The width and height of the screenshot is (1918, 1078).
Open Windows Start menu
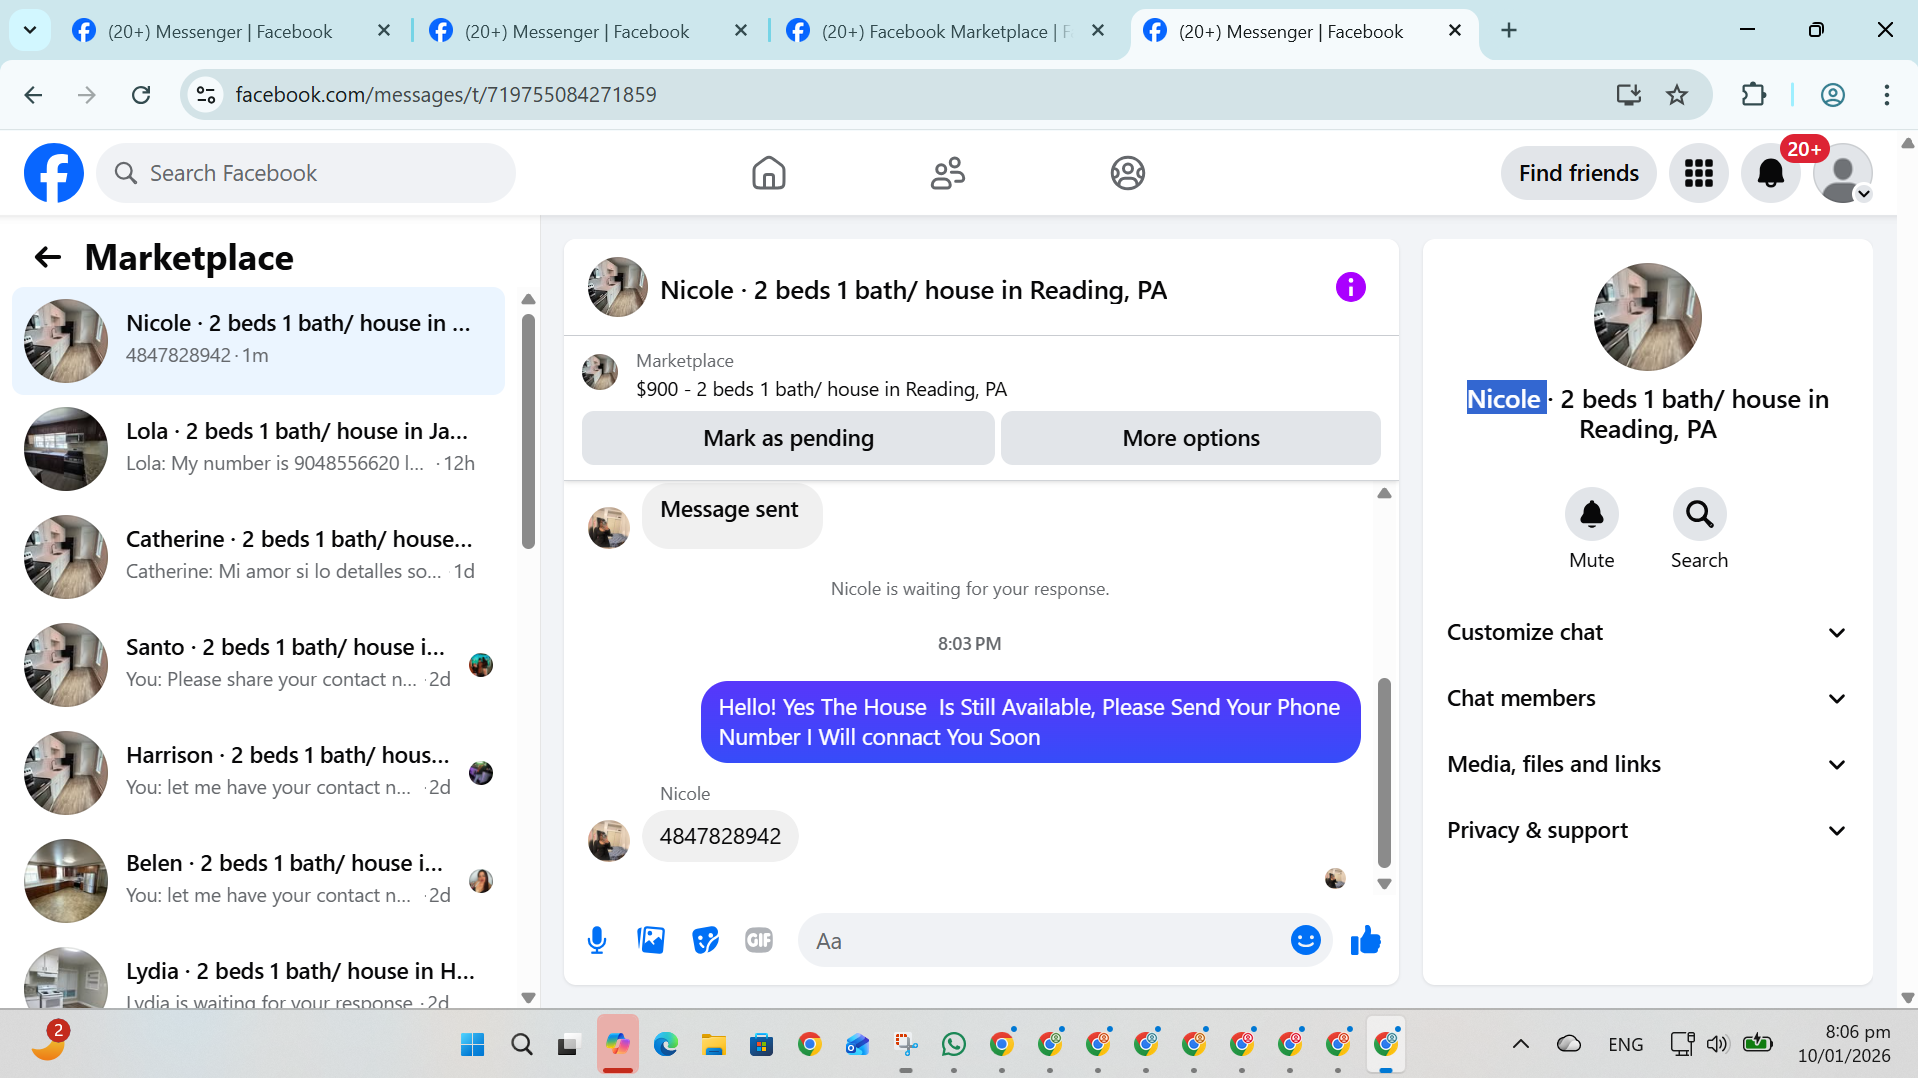[x=472, y=1045]
